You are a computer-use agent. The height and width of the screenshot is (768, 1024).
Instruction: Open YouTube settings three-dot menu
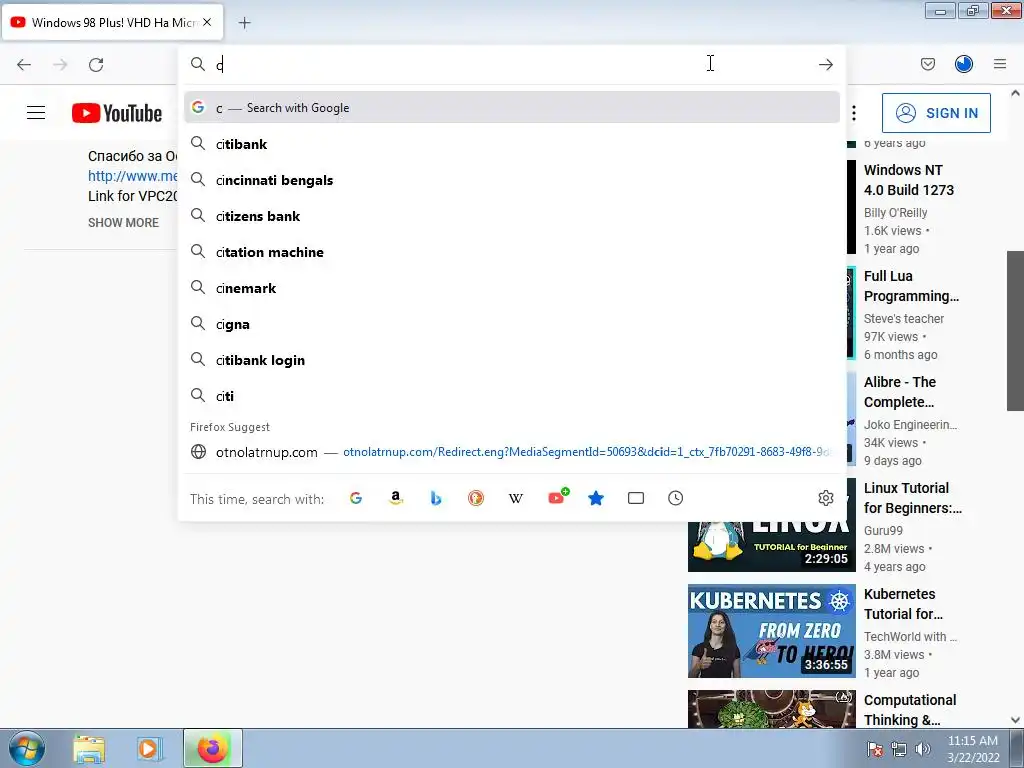pyautogui.click(x=854, y=113)
